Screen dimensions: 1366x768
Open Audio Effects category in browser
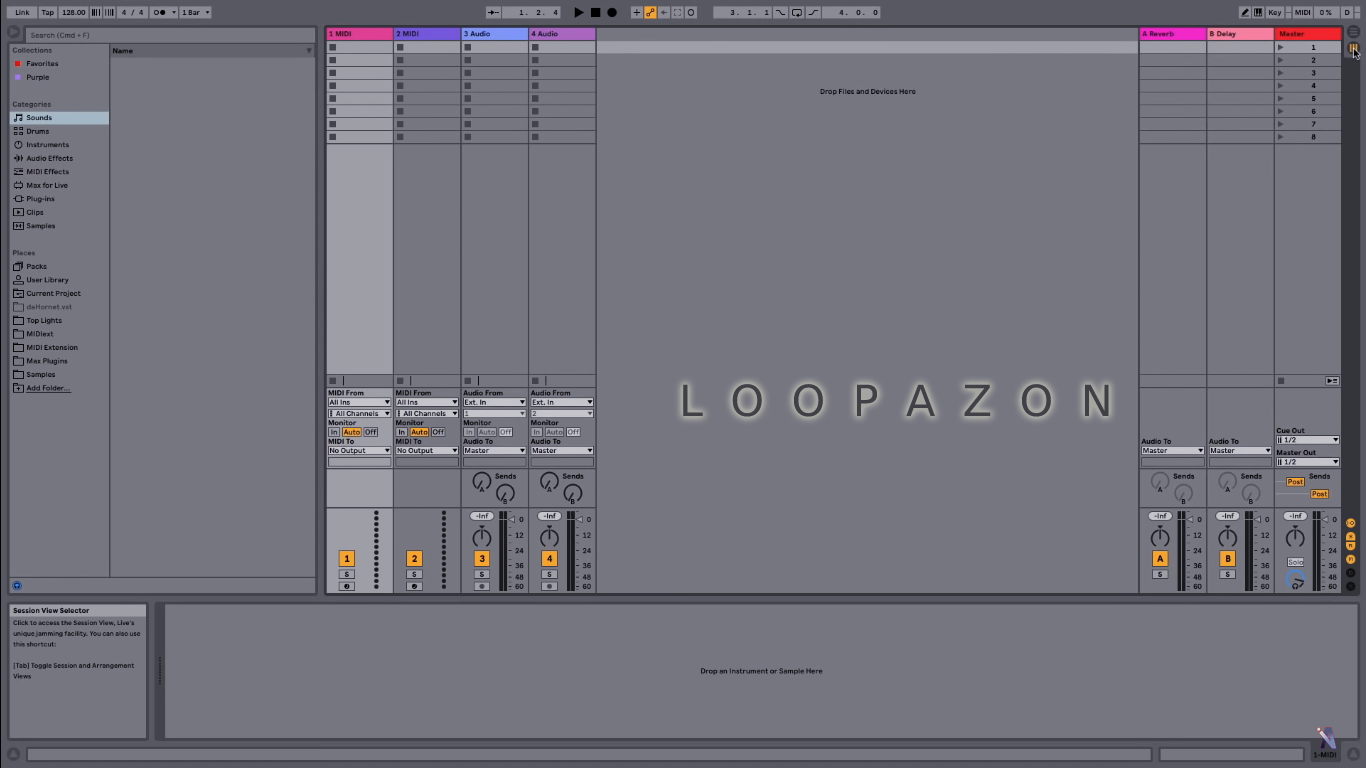click(x=59, y=158)
